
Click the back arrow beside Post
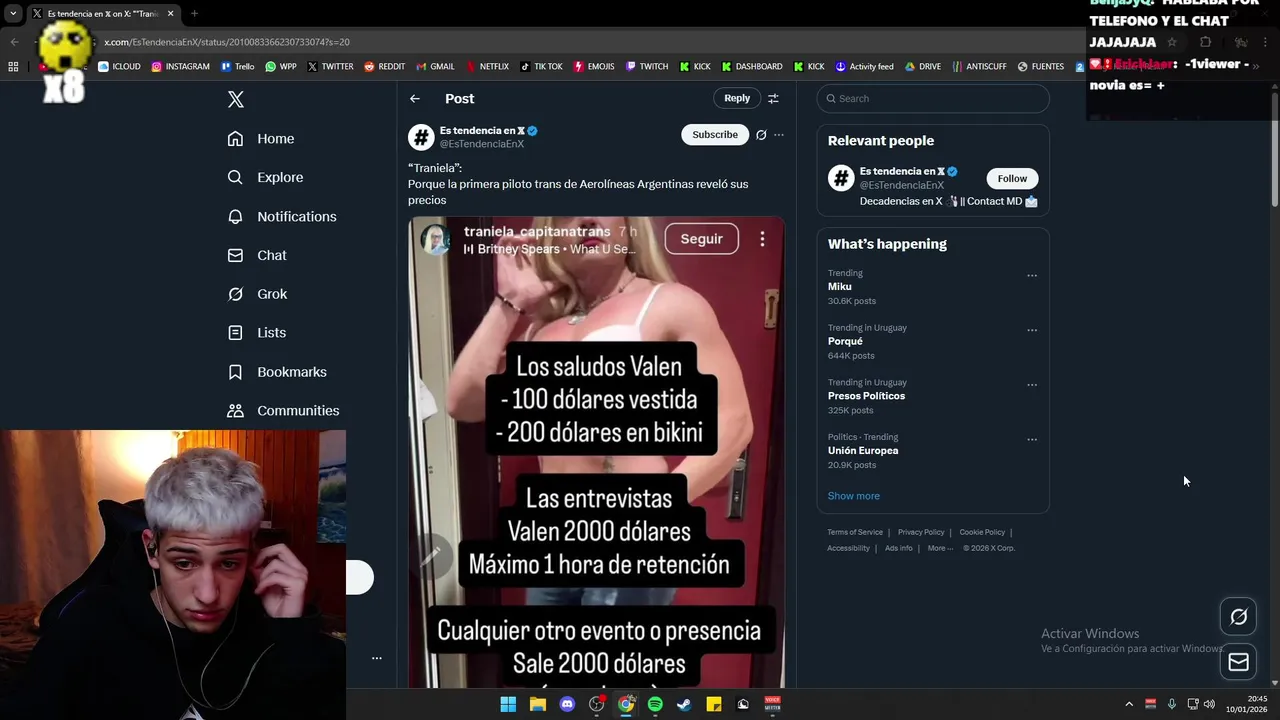[x=415, y=98]
